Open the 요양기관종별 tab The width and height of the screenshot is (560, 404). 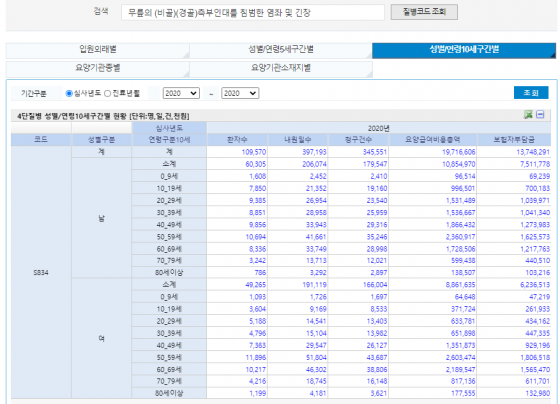[x=98, y=69]
